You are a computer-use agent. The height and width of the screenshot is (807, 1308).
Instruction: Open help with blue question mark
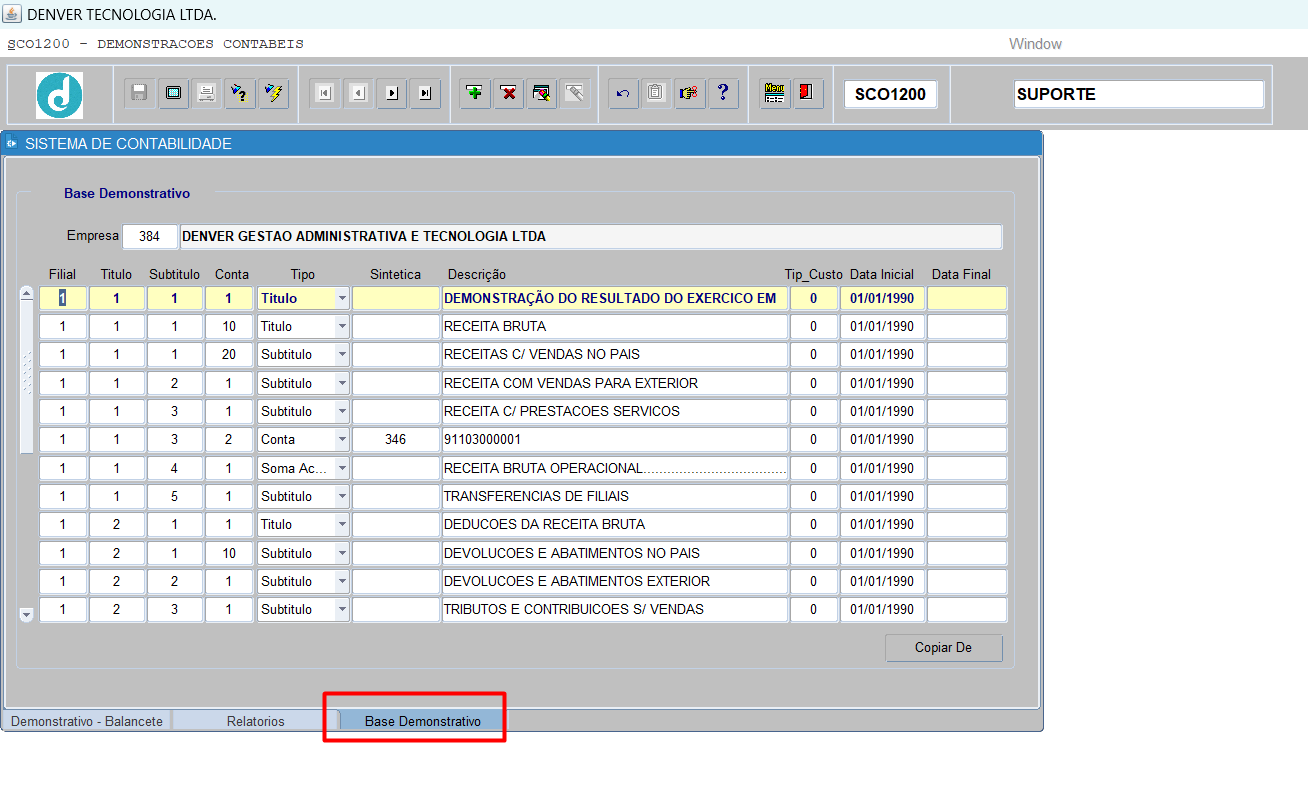tap(723, 93)
